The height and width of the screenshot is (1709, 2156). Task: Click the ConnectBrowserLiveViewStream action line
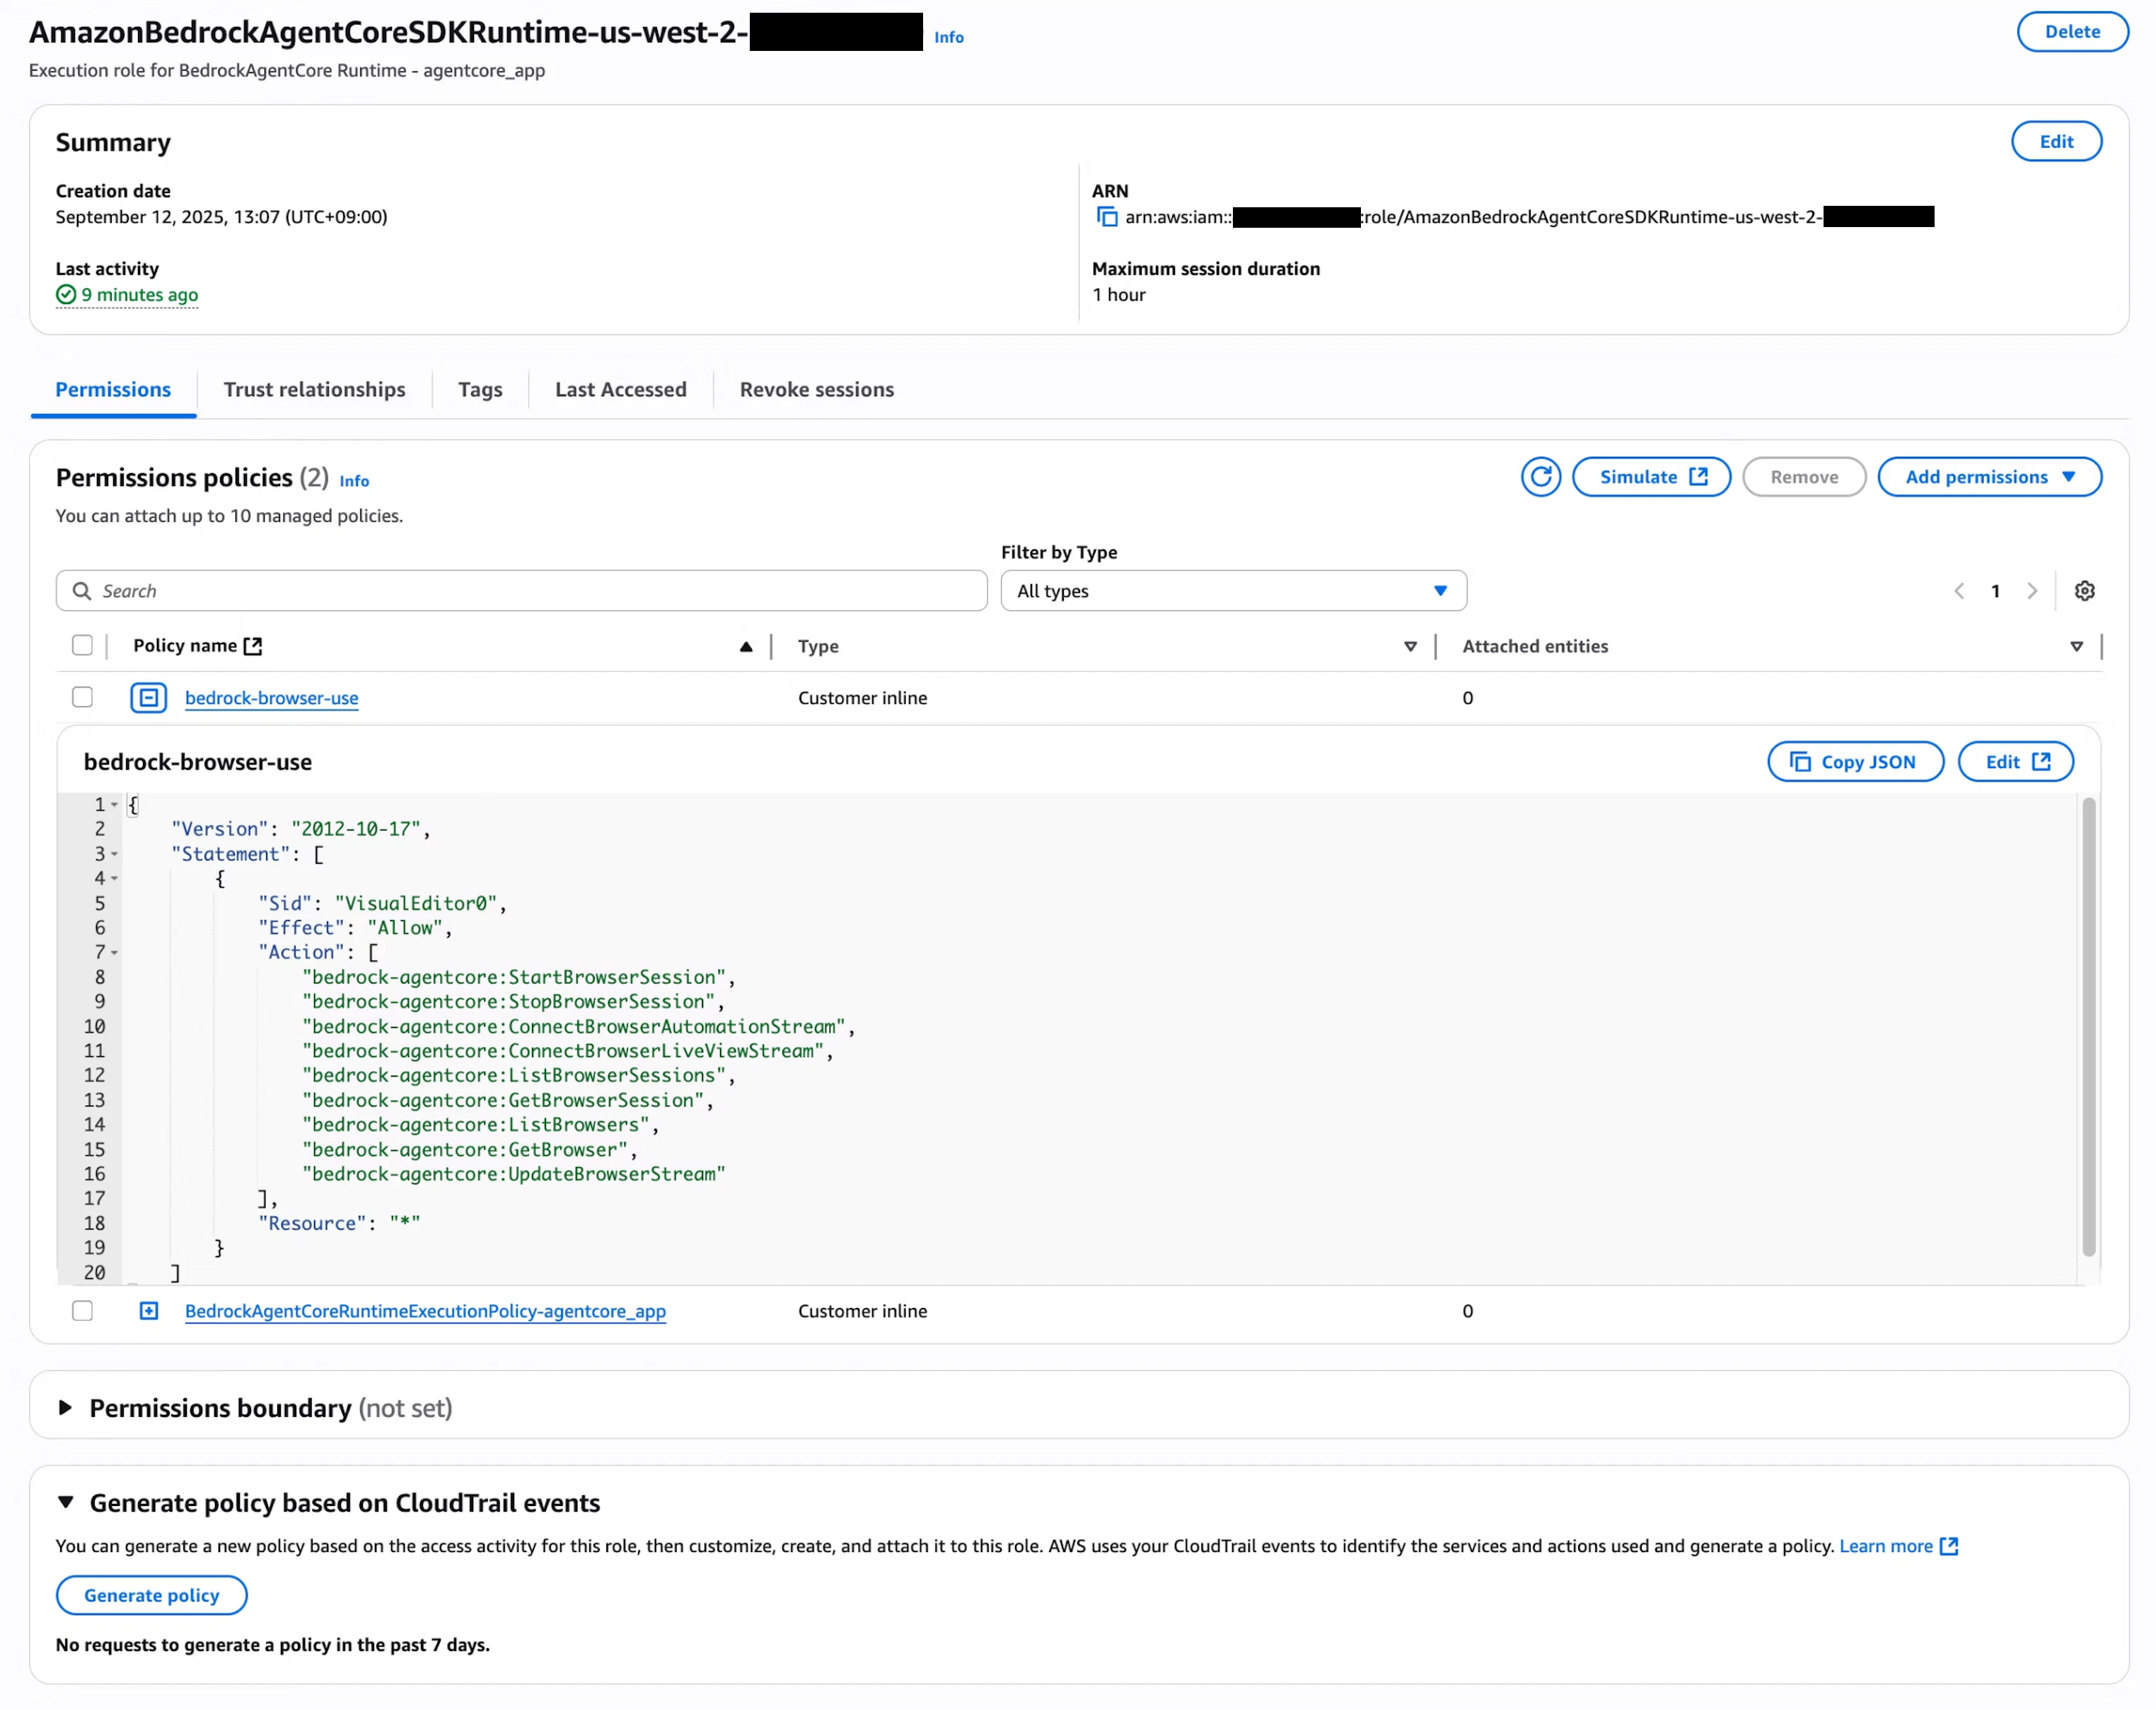(567, 1052)
